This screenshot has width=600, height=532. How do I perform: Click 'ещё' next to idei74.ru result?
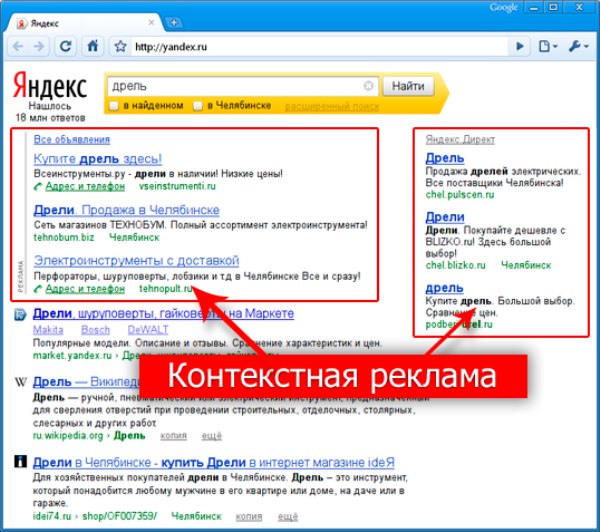click(288, 517)
